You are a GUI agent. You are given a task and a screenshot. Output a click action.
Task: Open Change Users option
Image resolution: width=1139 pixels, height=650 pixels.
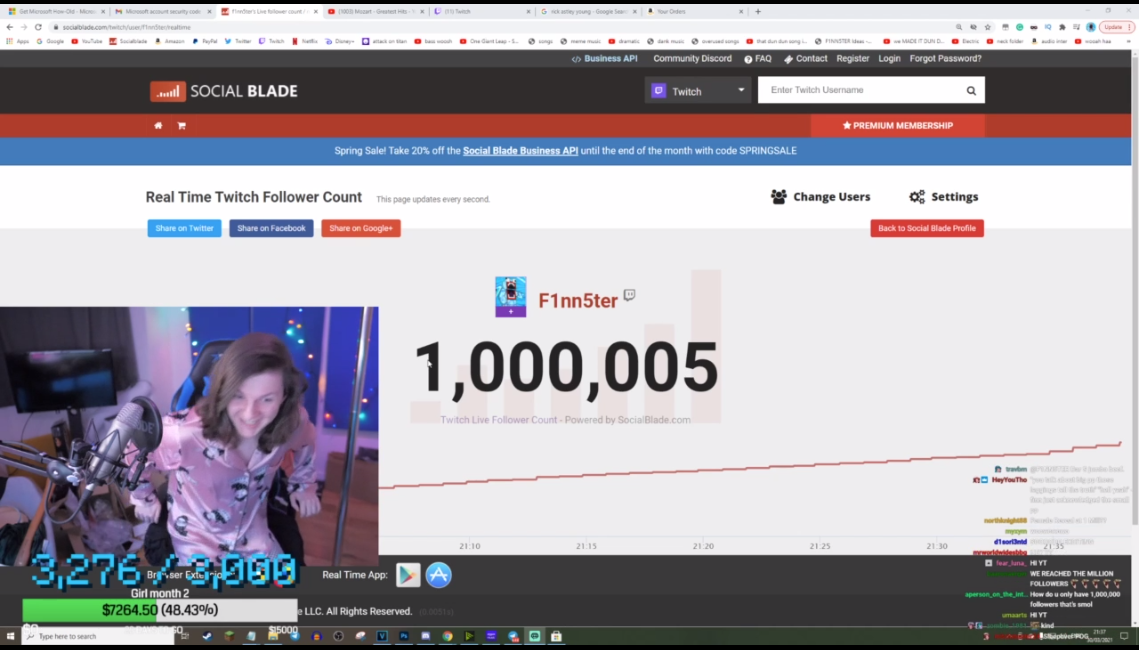821,197
